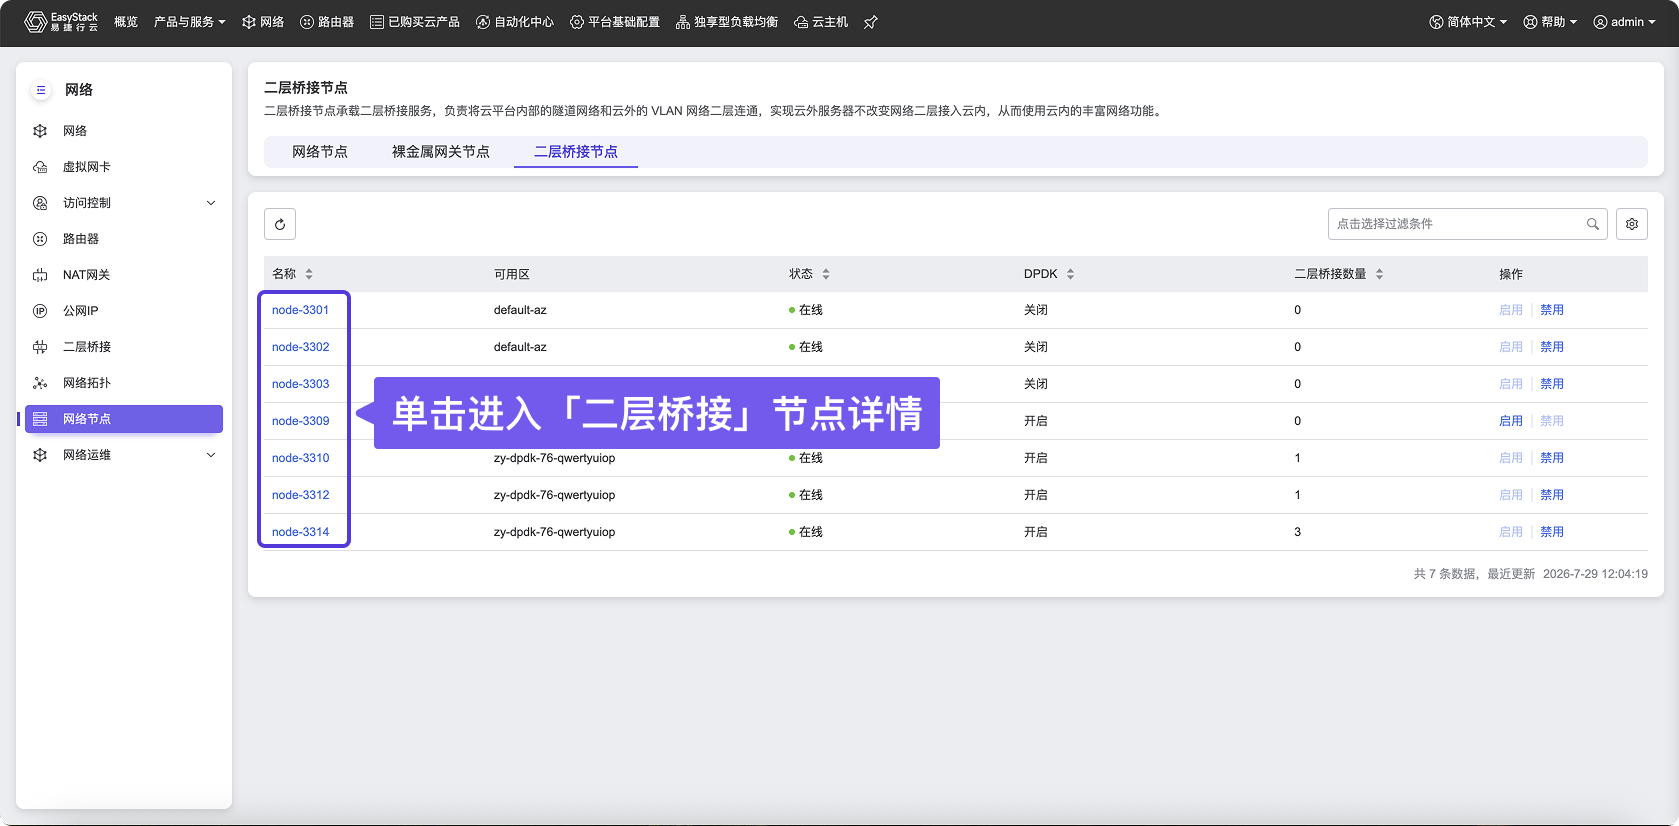The image size is (1679, 826).
Task: Open 网络 in the top navigation bar
Action: [263, 22]
